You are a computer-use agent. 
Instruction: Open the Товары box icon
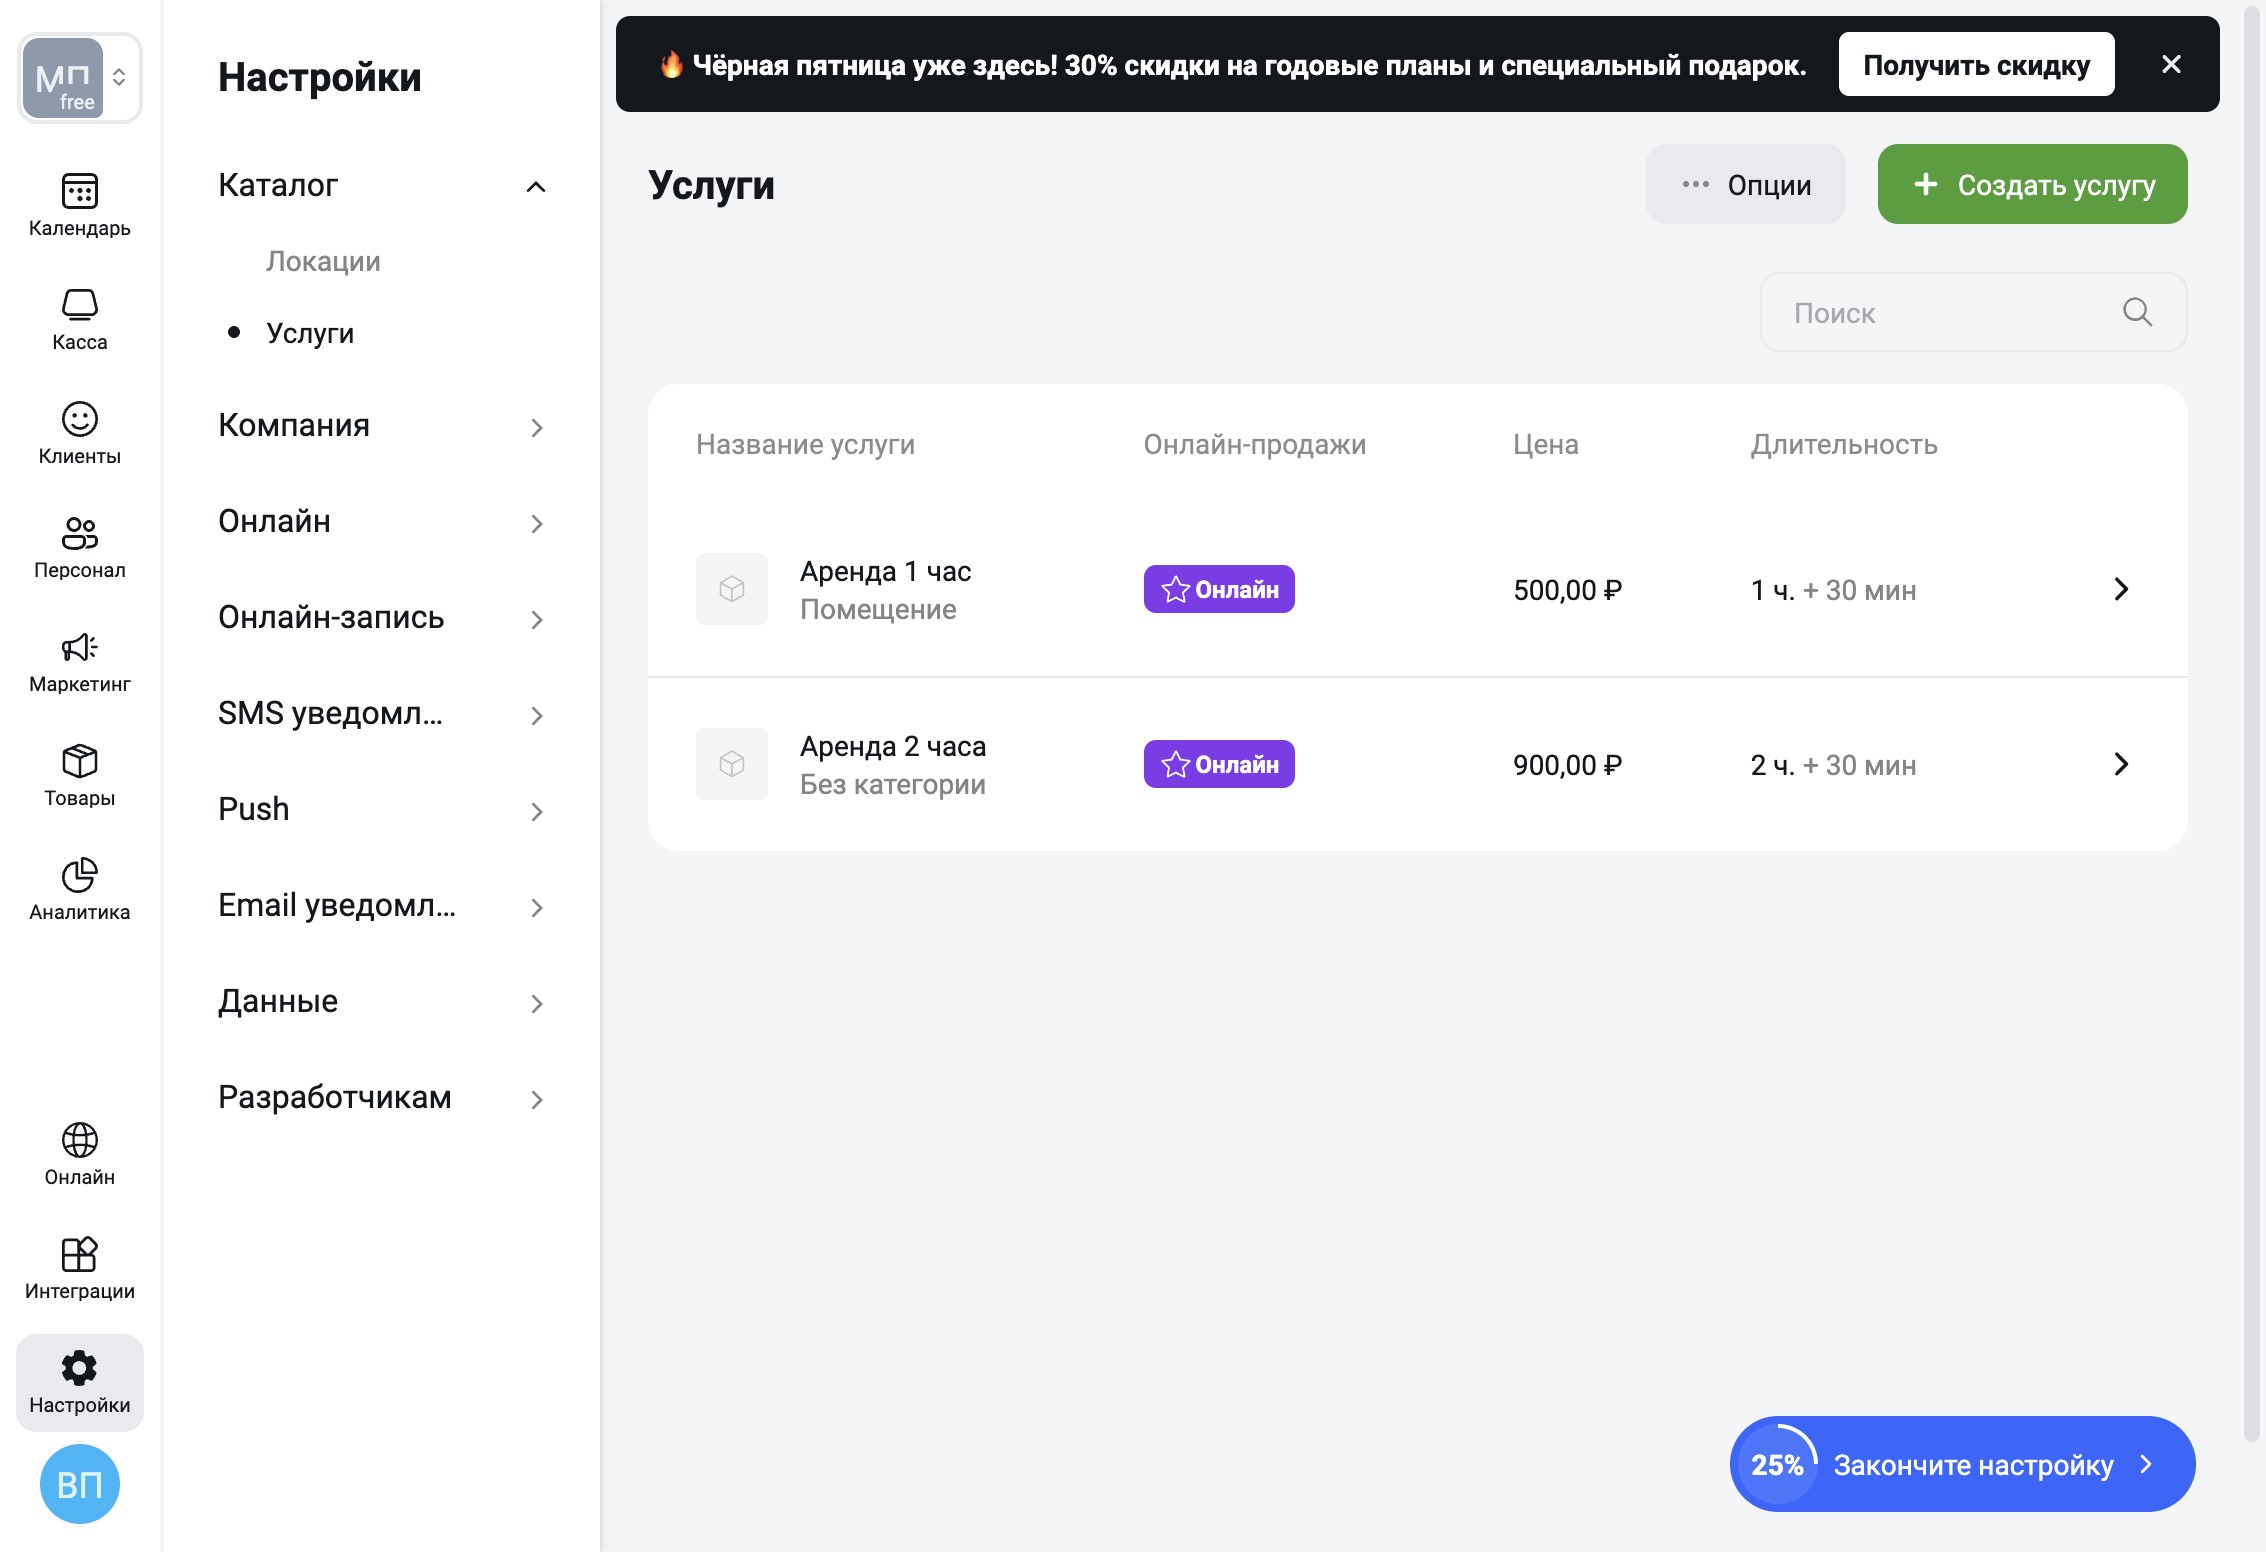(x=79, y=761)
